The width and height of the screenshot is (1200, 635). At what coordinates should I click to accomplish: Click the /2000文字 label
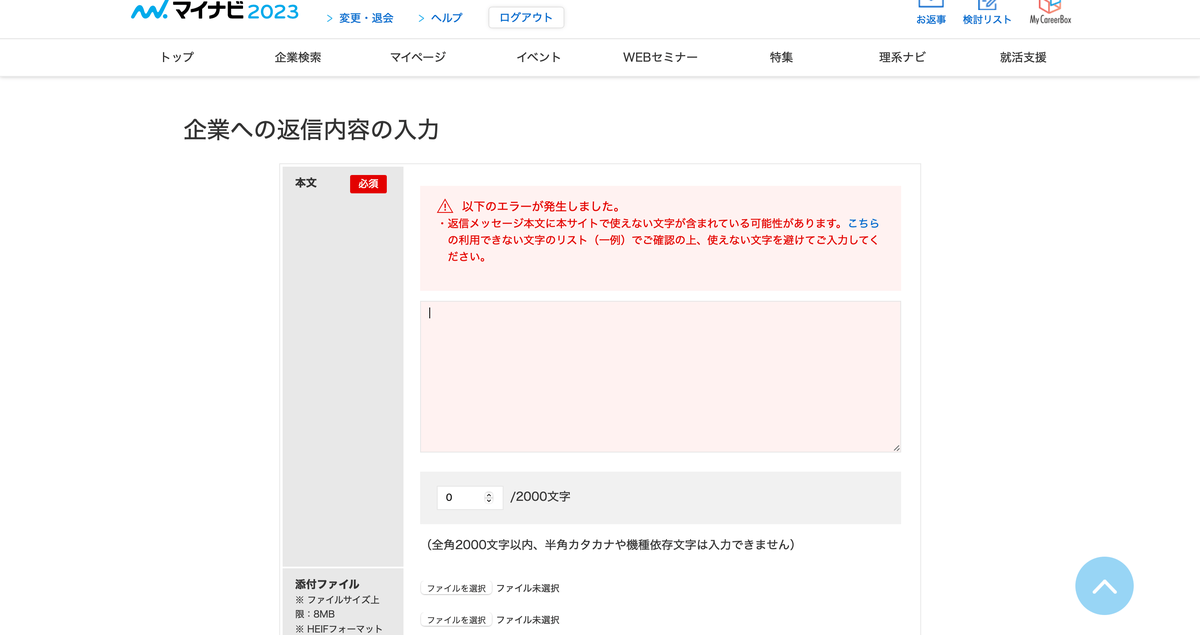[540, 497]
